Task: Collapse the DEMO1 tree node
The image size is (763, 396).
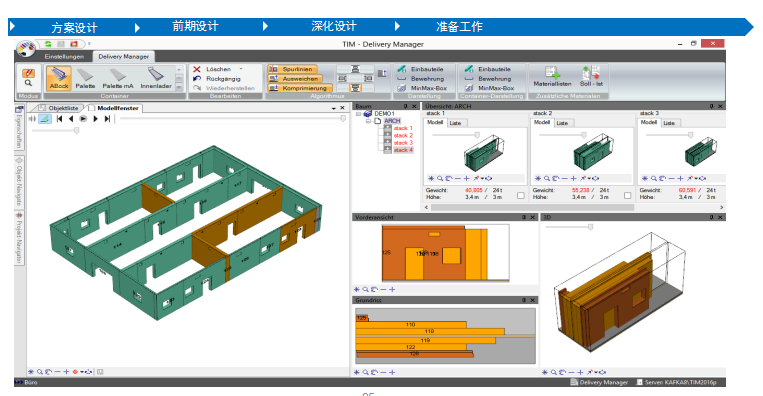Action: coord(358,114)
